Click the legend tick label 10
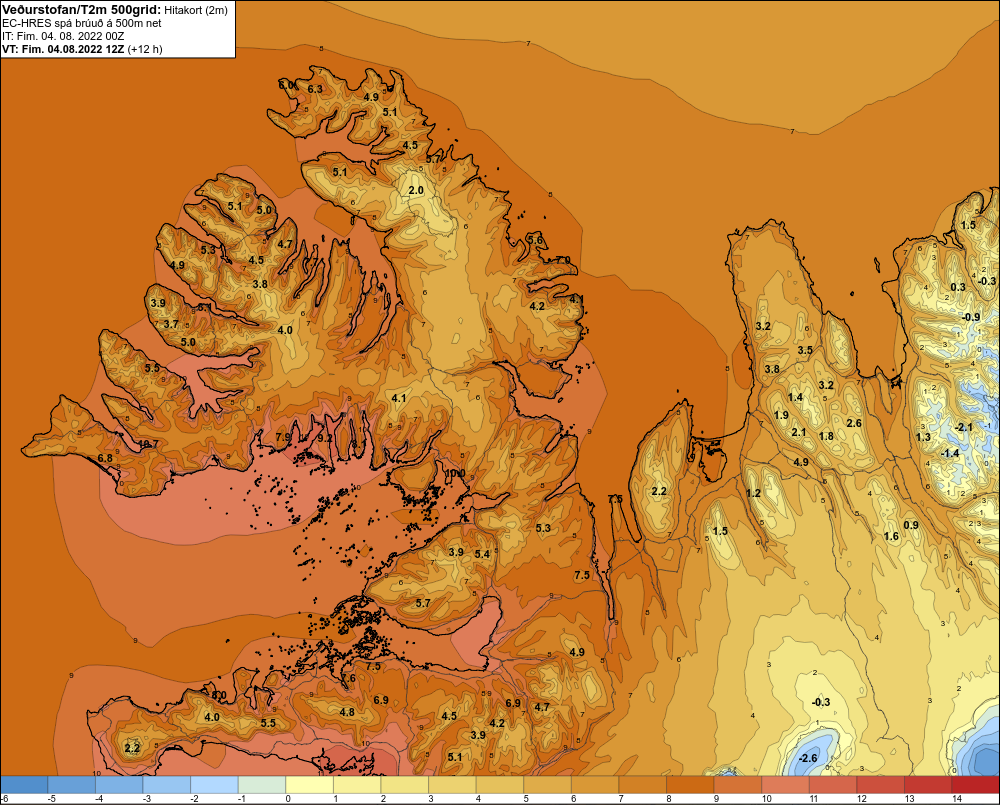Screen dimensions: 1000x805 [766, 799]
